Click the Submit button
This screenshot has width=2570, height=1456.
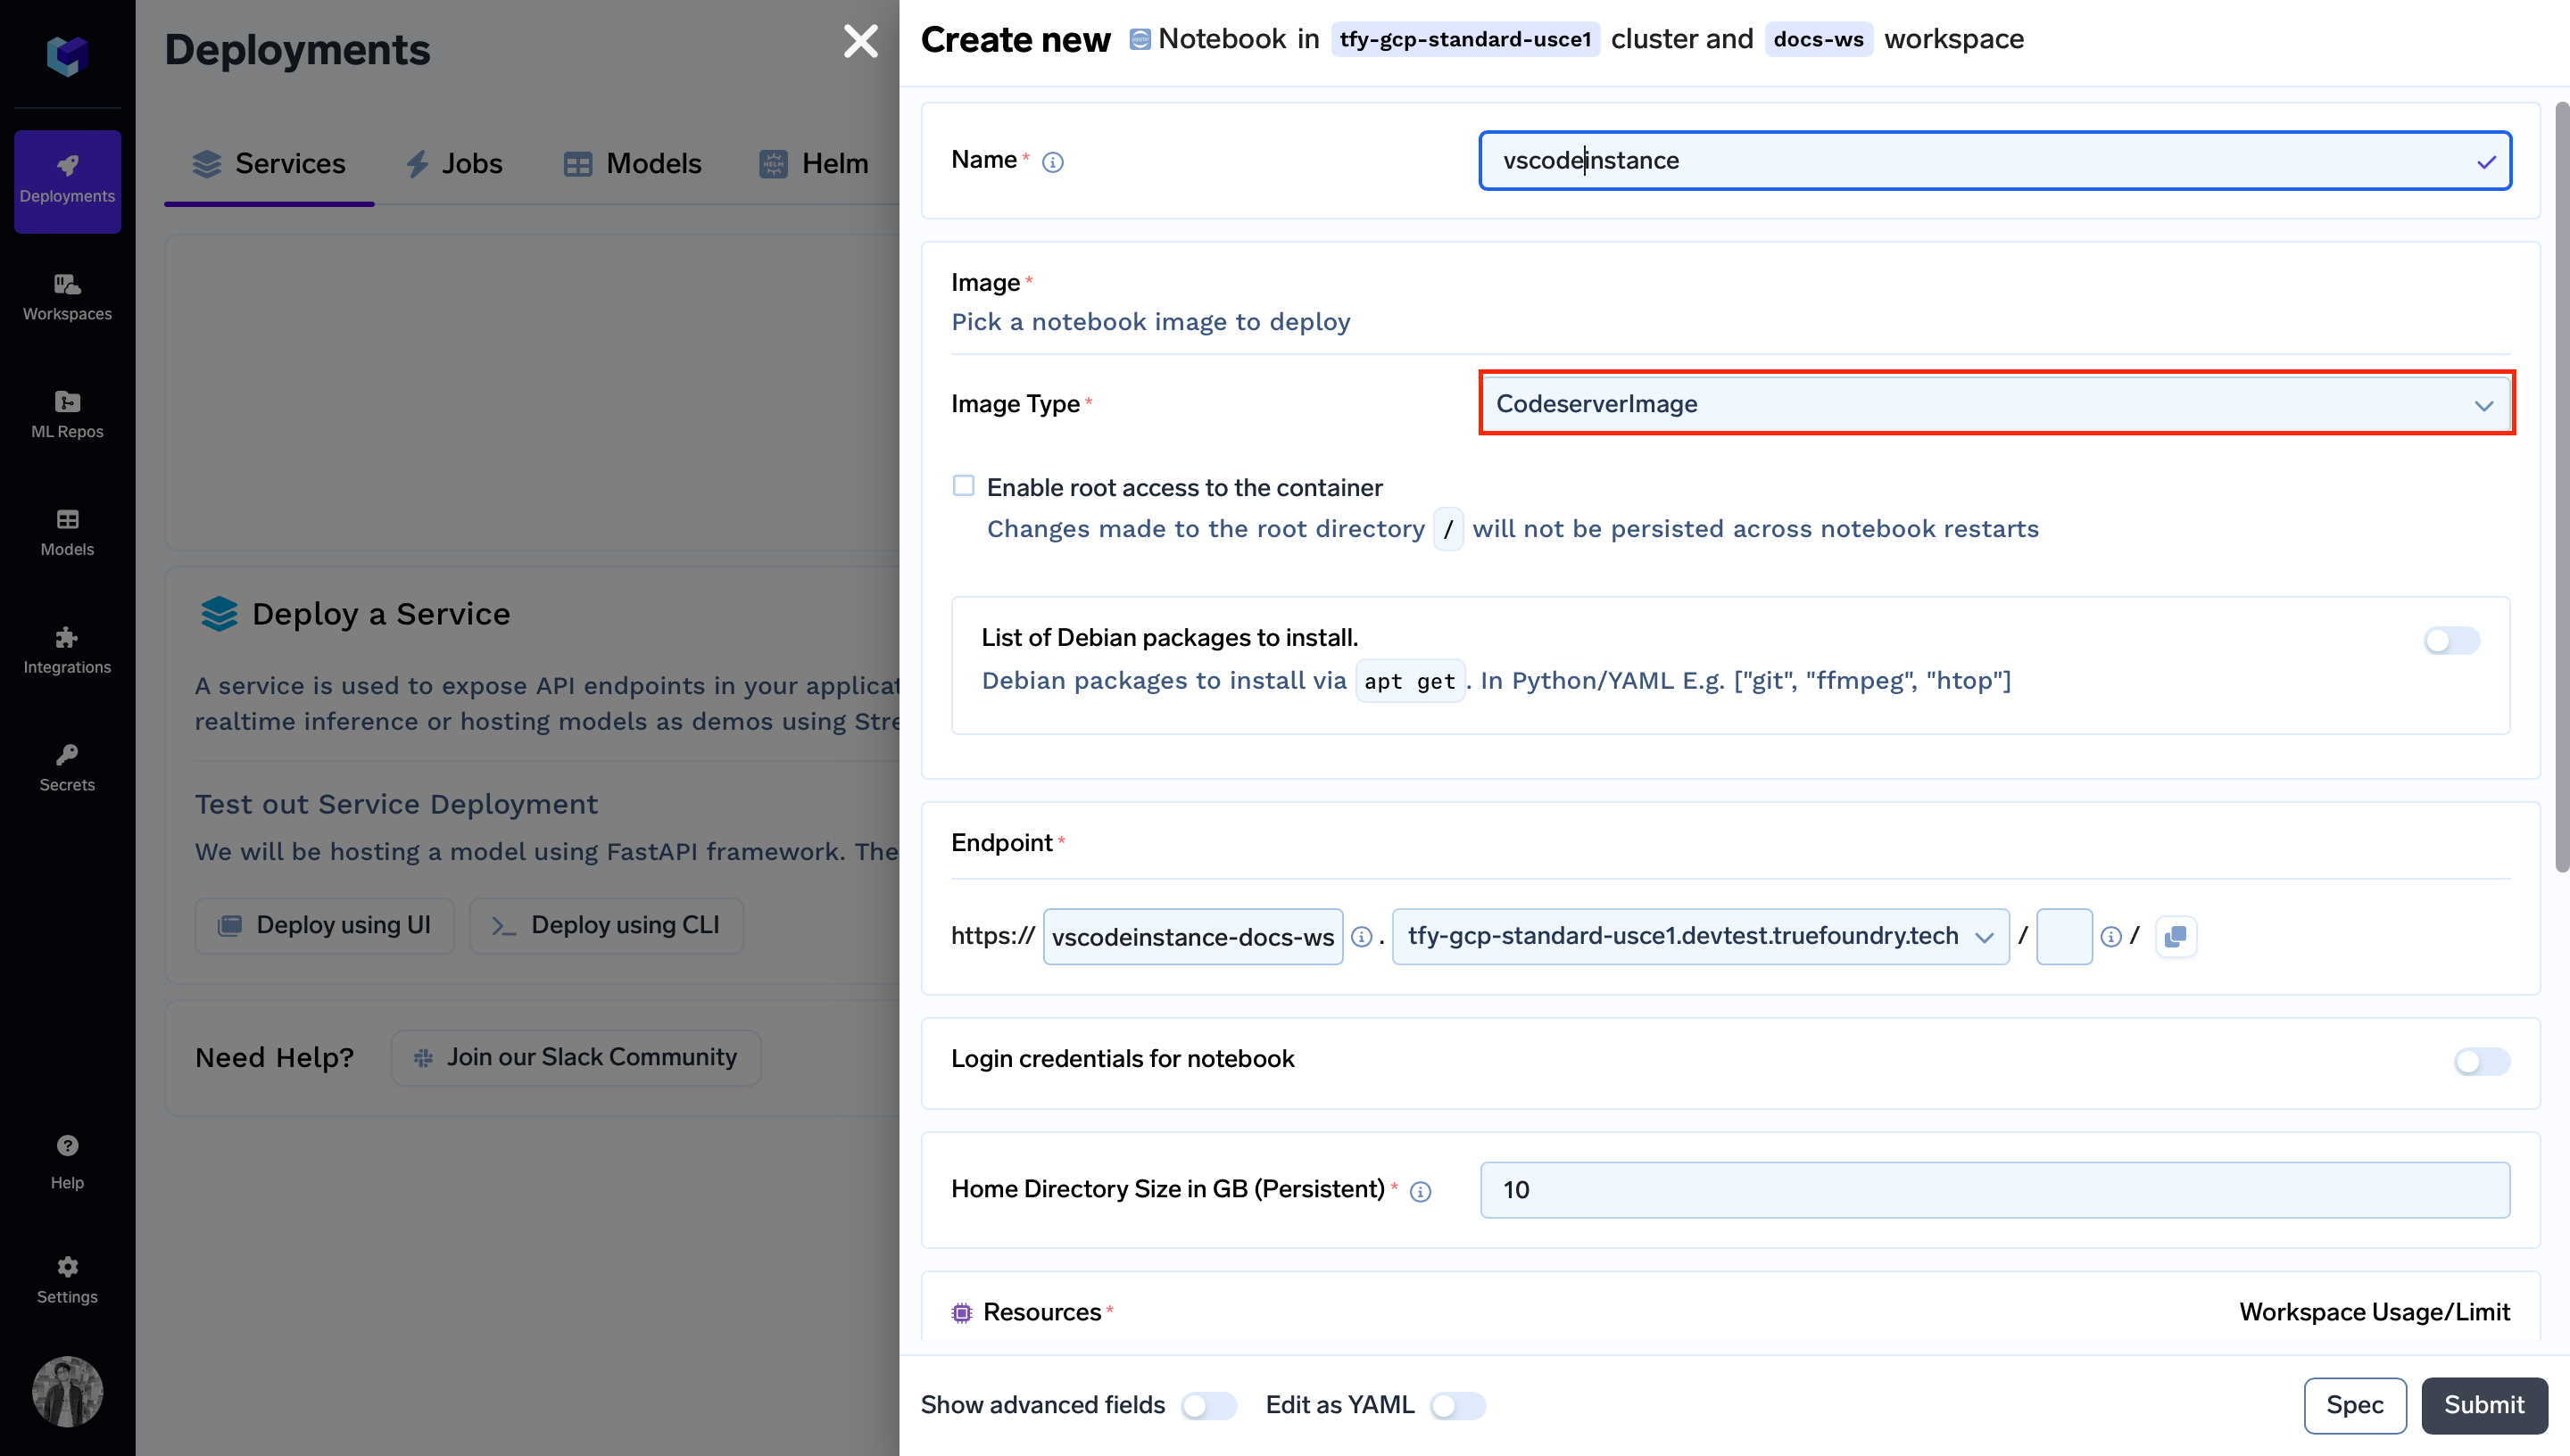coord(2484,1405)
